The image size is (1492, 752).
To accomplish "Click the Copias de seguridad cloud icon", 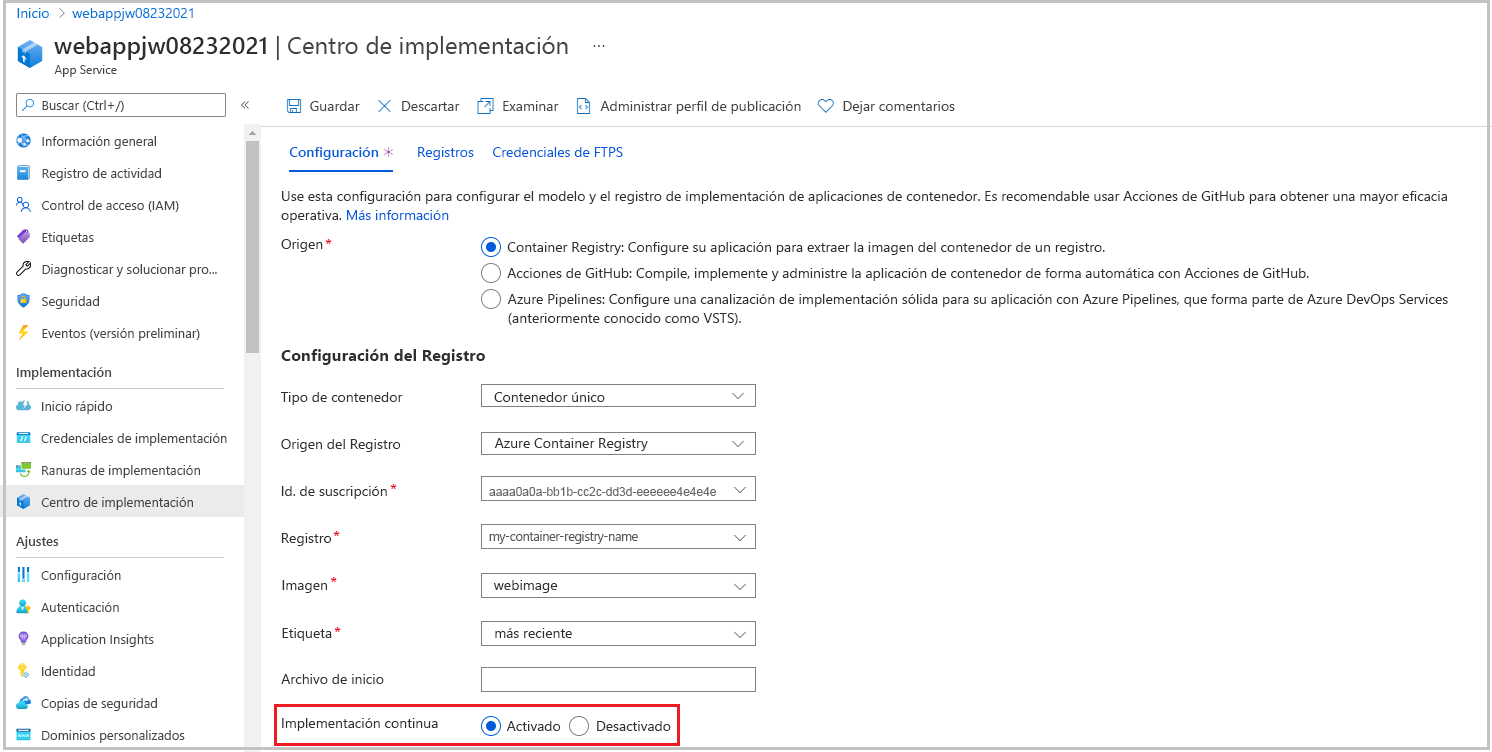I will coord(24,703).
